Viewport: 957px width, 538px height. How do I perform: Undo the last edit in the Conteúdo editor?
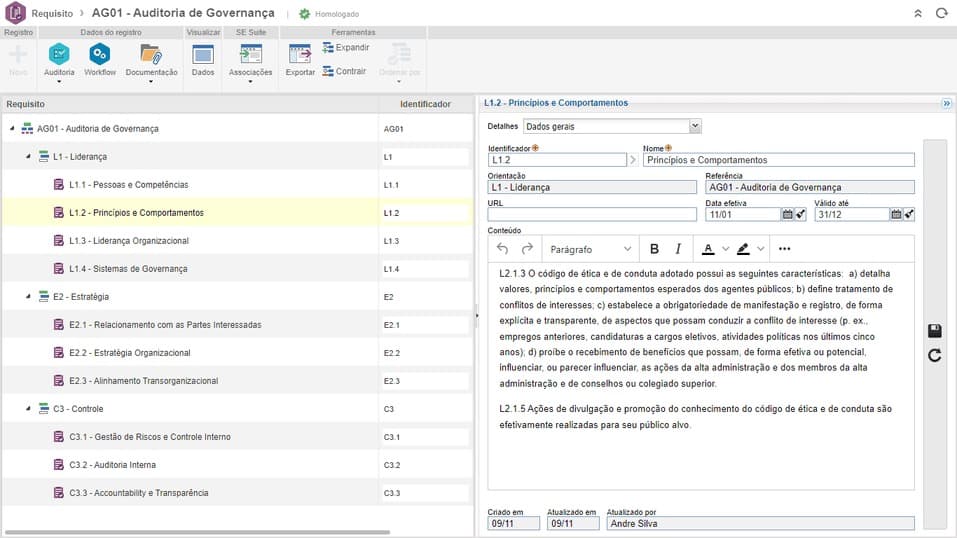point(502,249)
